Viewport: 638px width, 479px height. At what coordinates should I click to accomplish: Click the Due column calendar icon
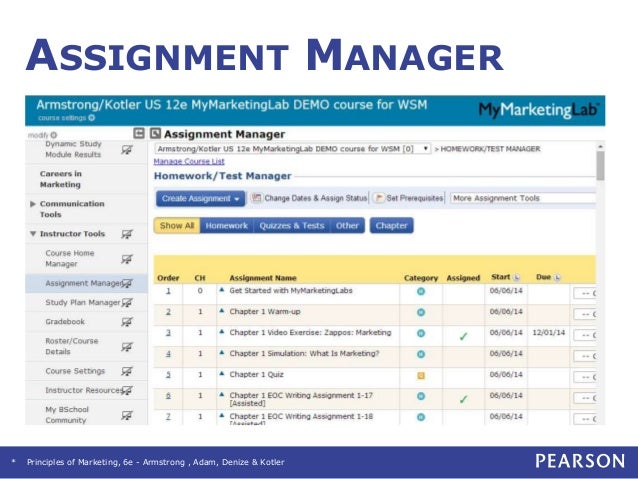tap(557, 278)
